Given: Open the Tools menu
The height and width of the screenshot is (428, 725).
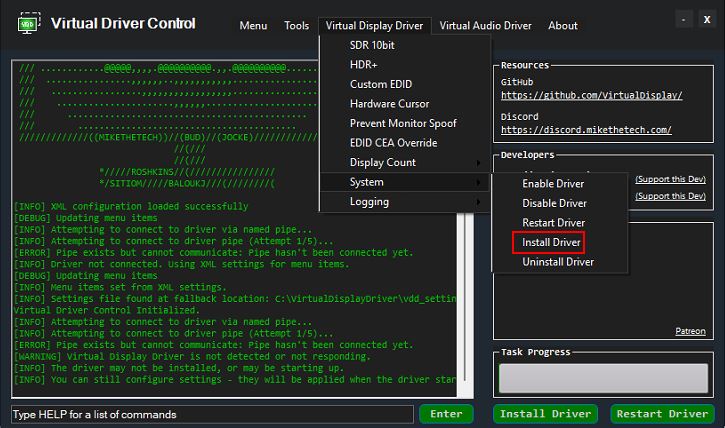Looking at the screenshot, I should pyautogui.click(x=296, y=26).
